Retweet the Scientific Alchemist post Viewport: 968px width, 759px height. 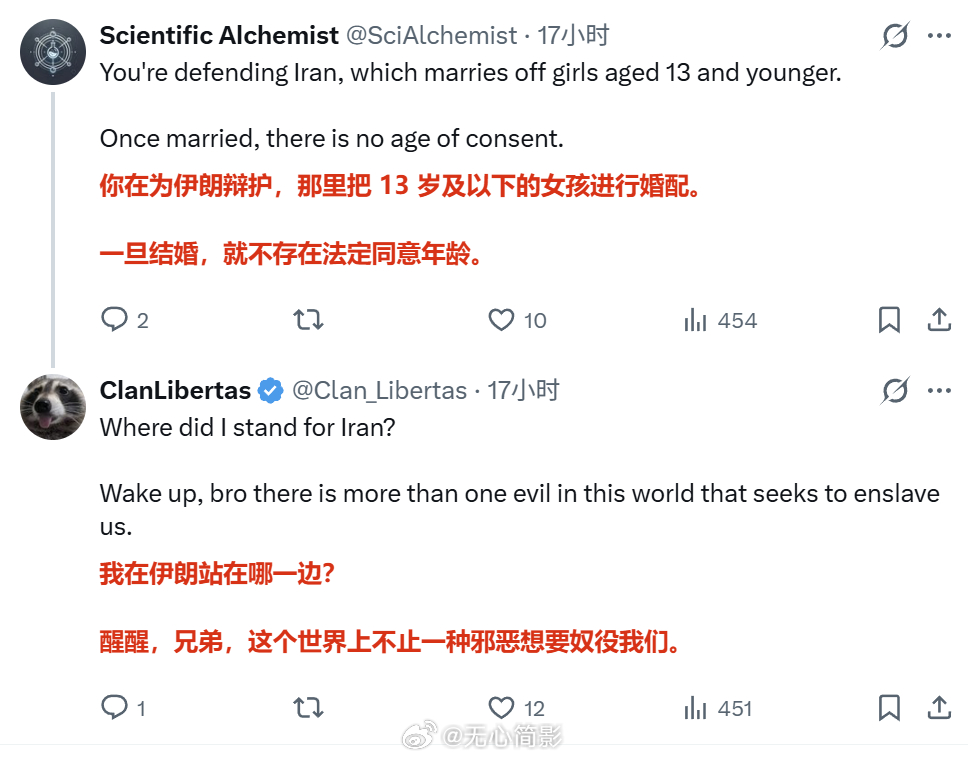308,320
